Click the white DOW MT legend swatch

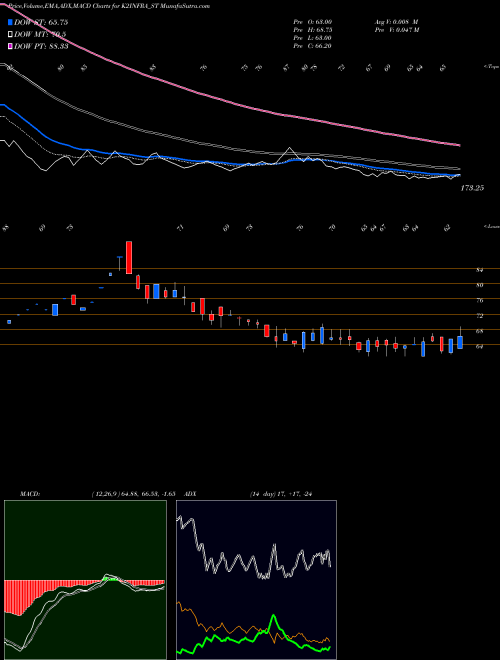(10, 35)
